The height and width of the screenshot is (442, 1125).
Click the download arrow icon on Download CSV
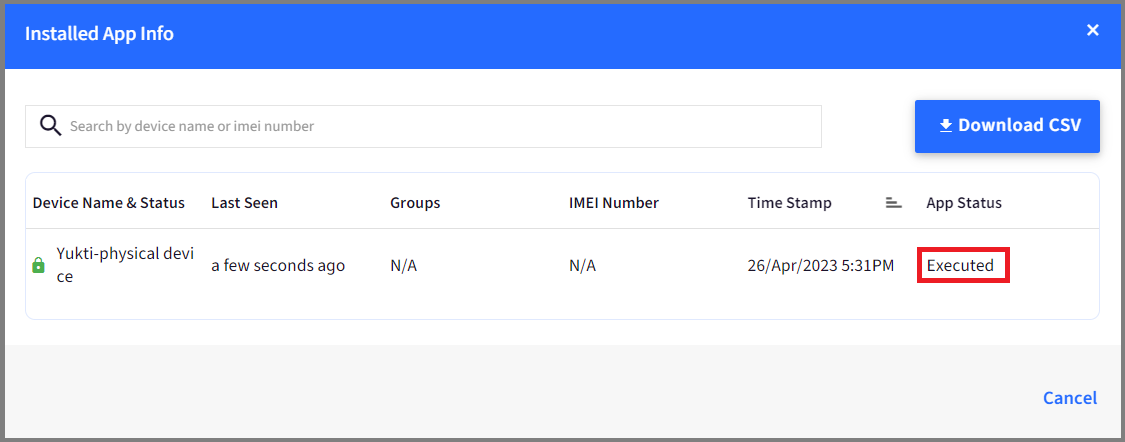pos(946,126)
